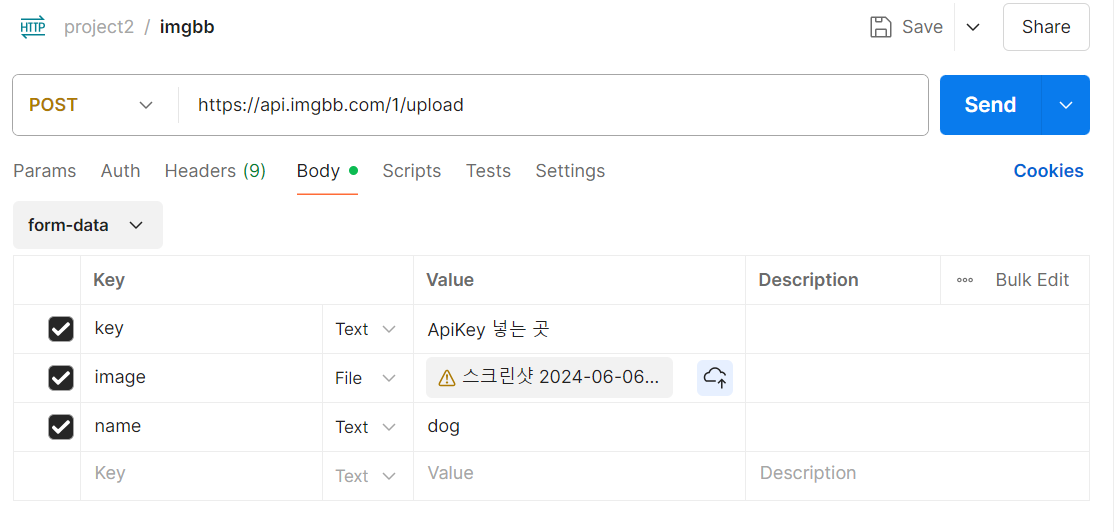Uncheck the image row checkbox

pyautogui.click(x=60, y=377)
